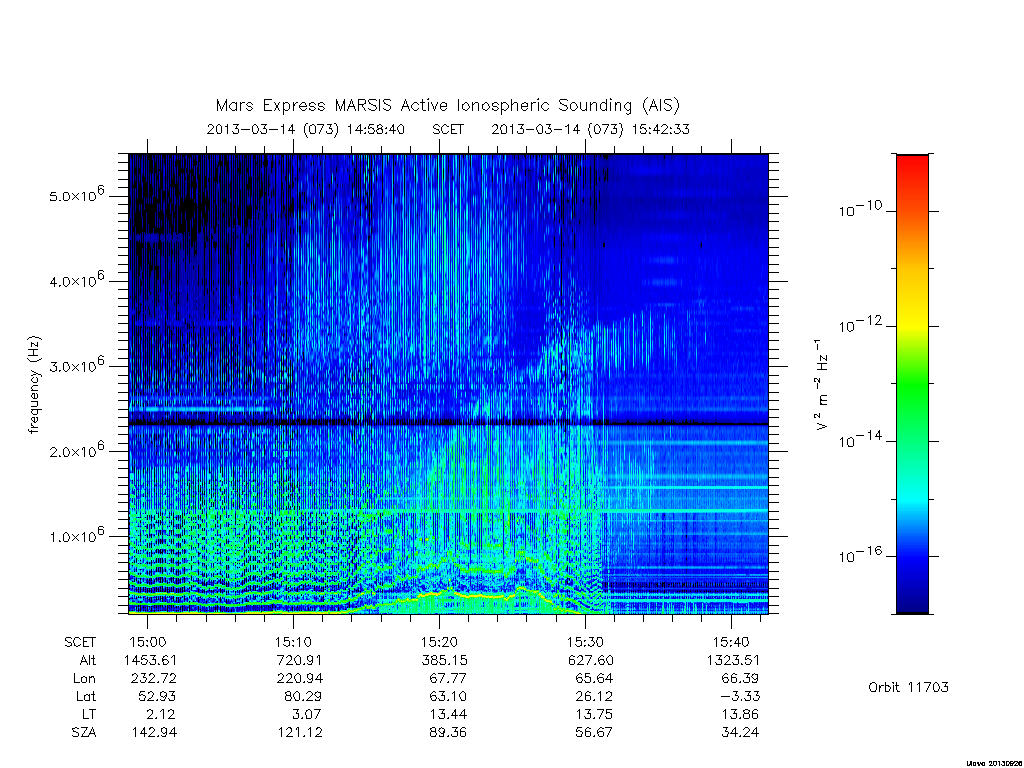Click SCET between the start and end times
The height and width of the screenshot is (768, 1024).
pos(448,129)
